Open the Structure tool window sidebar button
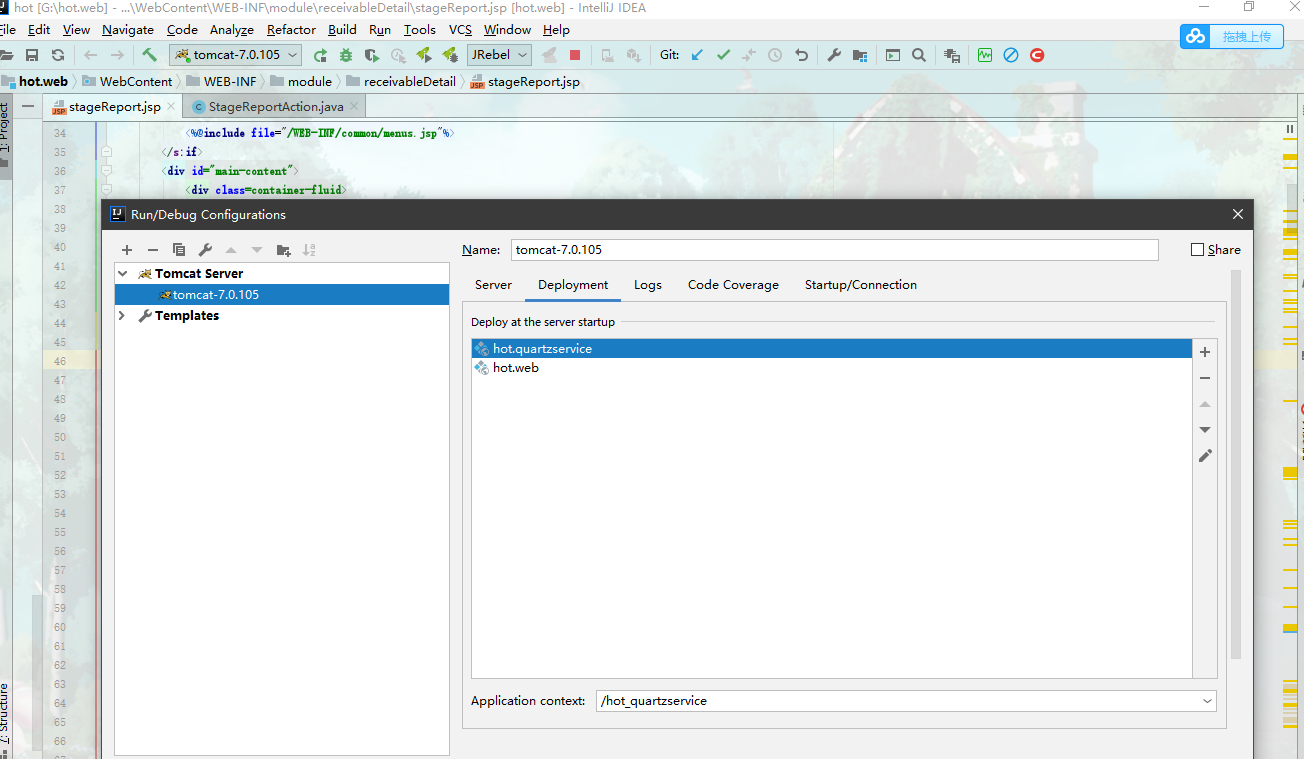The height and width of the screenshot is (759, 1304). tap(5, 721)
